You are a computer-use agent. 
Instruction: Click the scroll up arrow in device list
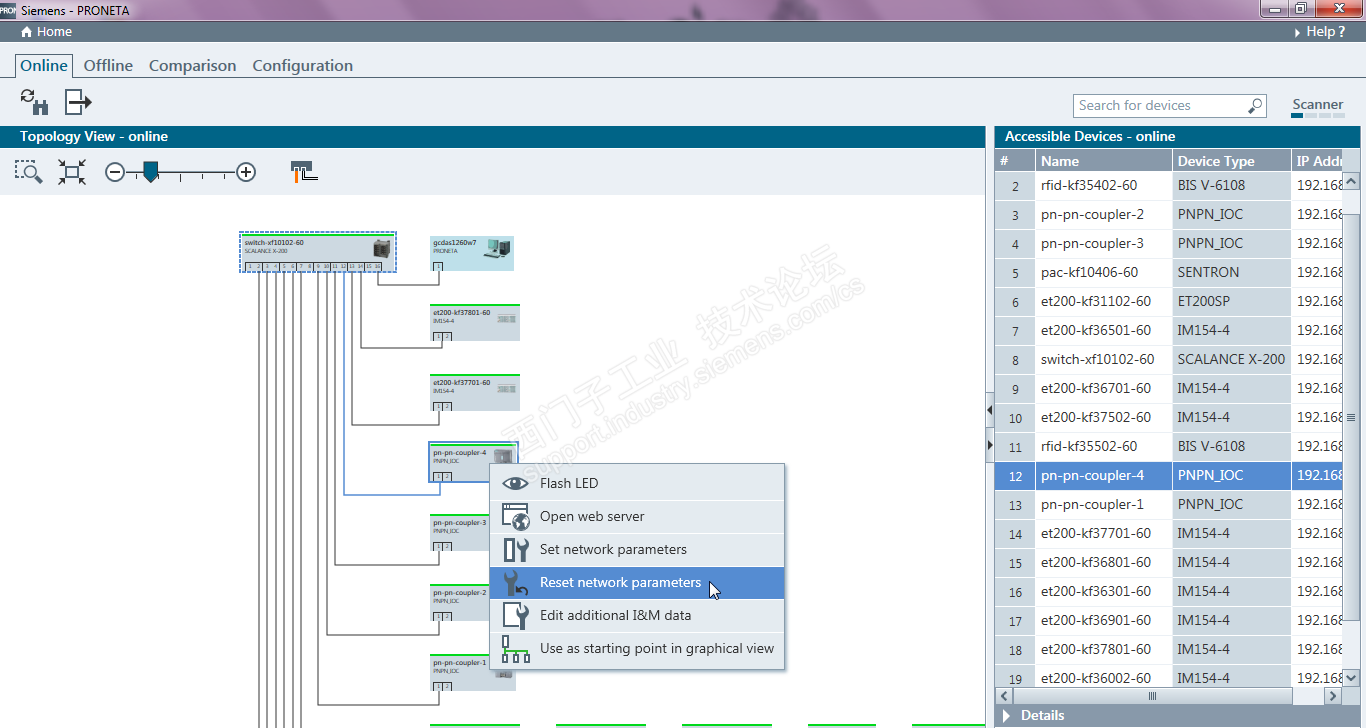1351,182
